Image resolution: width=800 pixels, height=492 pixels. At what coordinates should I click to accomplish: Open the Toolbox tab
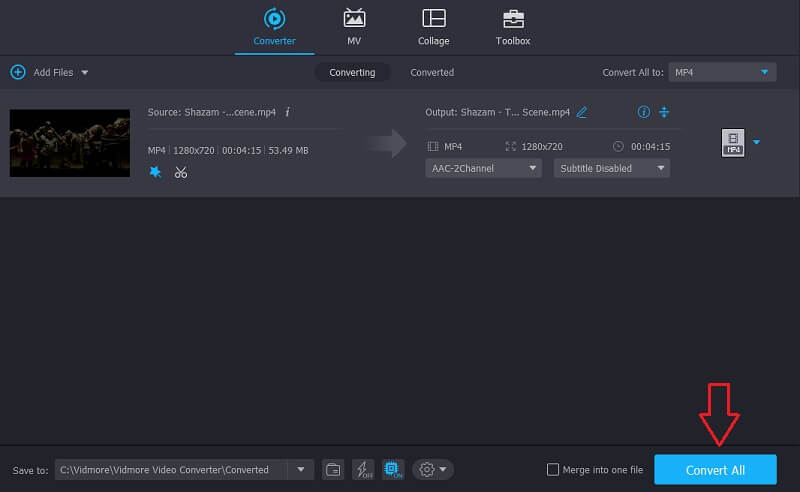coord(513,27)
